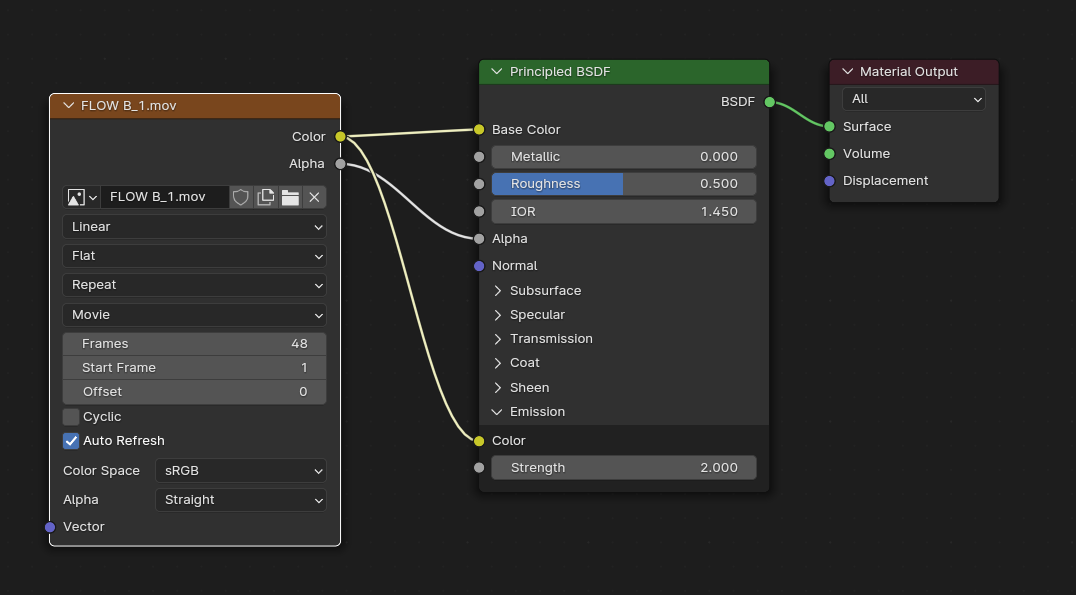Screen dimensions: 1076x595
Task: Click the Emission Strength value slider
Action: click(x=624, y=467)
